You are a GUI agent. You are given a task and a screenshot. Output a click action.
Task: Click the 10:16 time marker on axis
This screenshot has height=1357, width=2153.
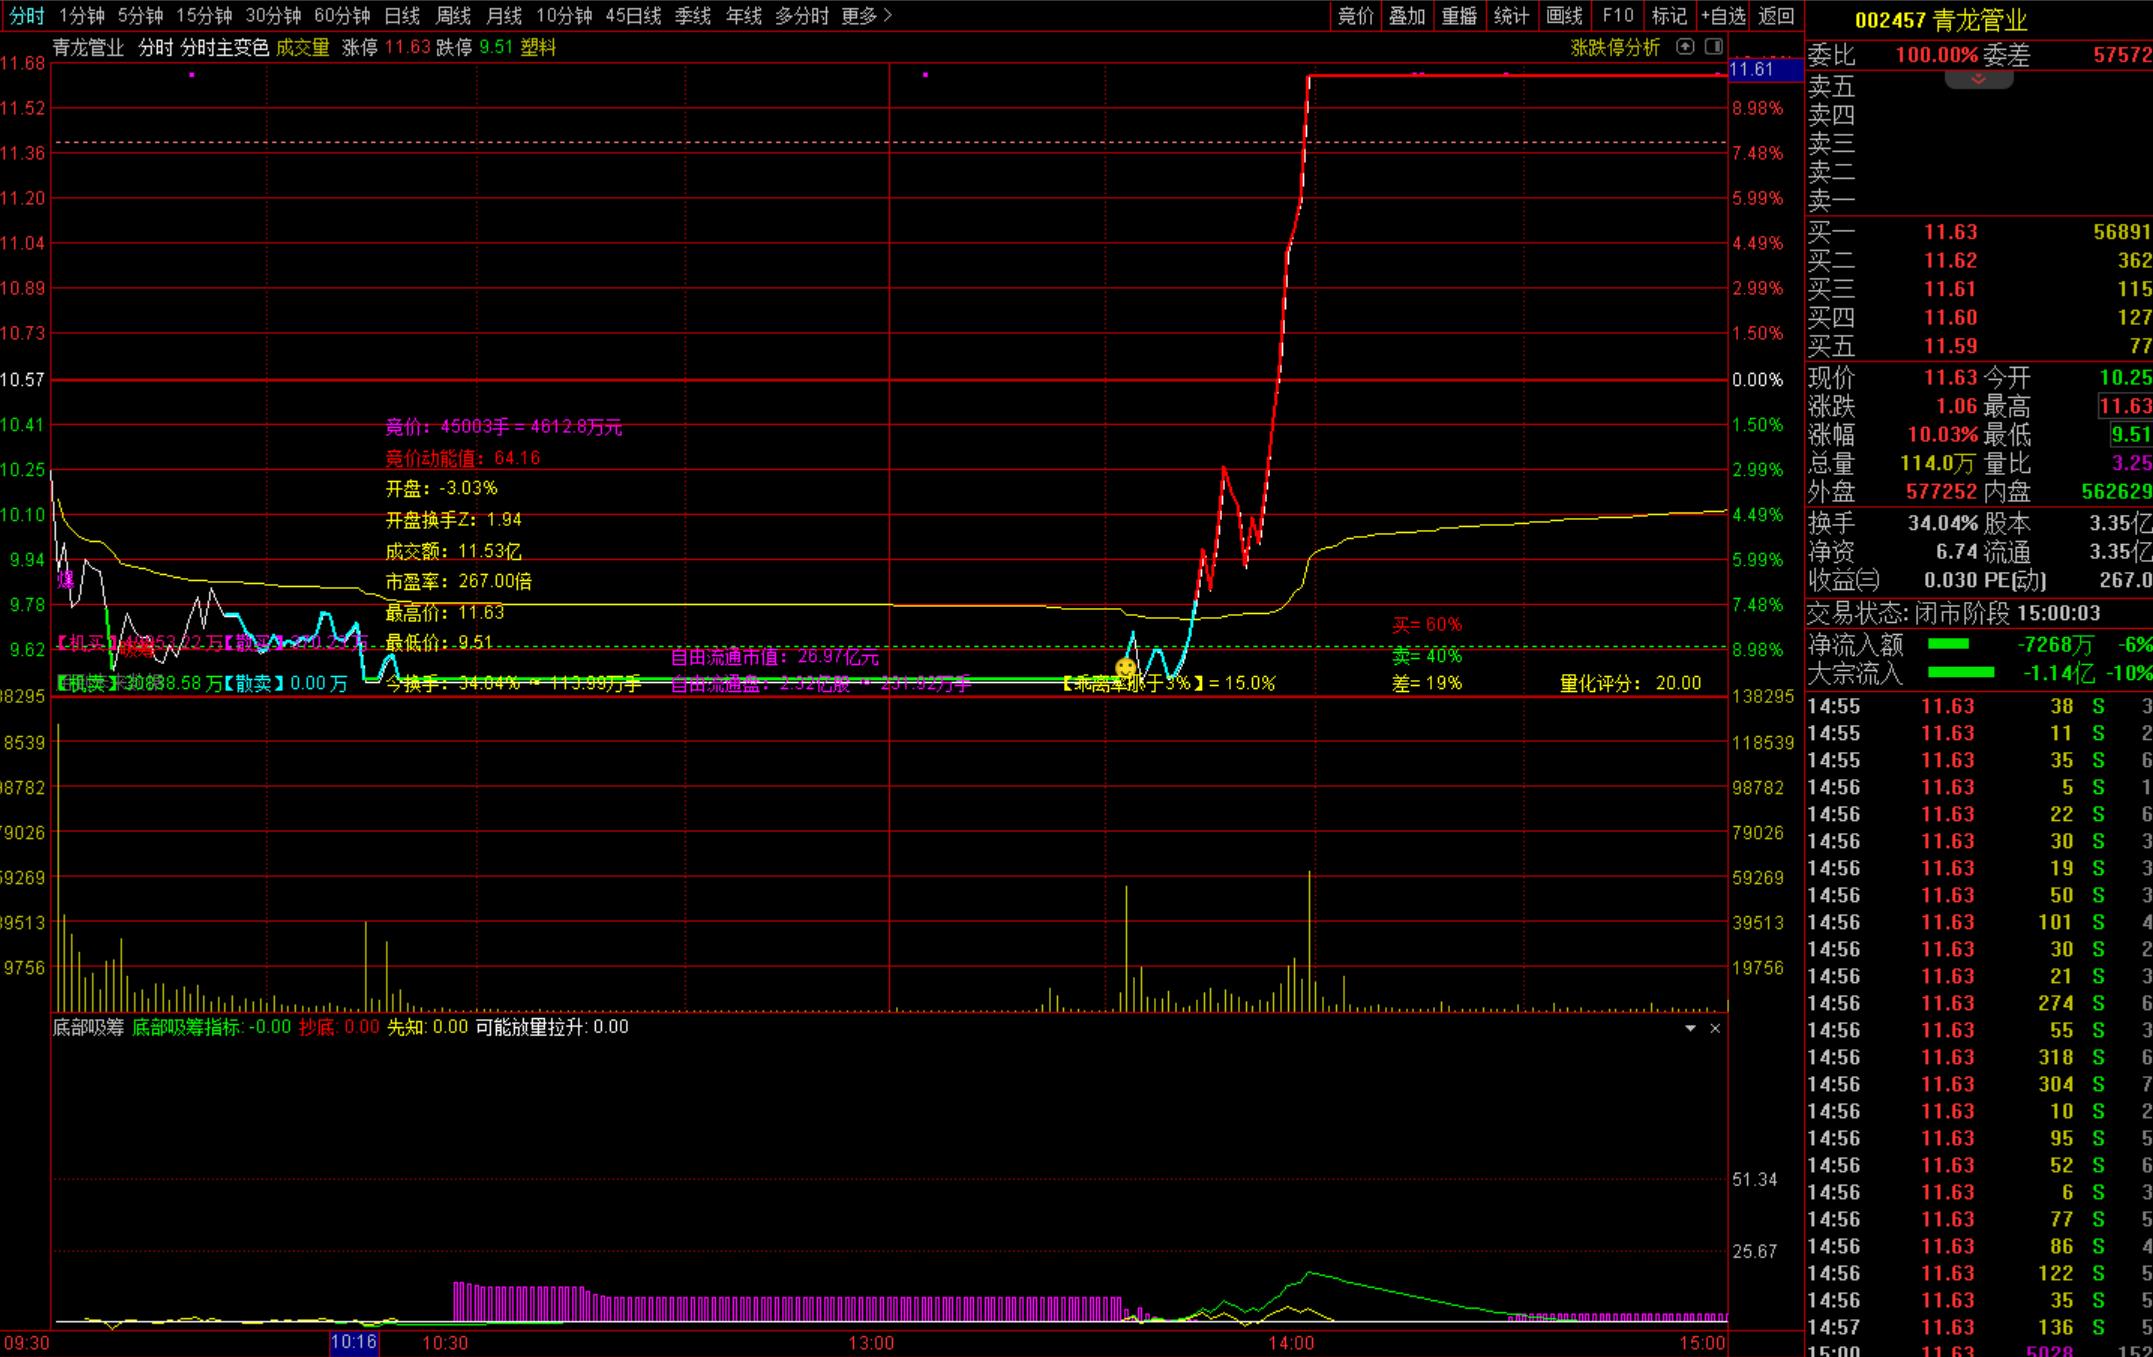click(x=354, y=1342)
